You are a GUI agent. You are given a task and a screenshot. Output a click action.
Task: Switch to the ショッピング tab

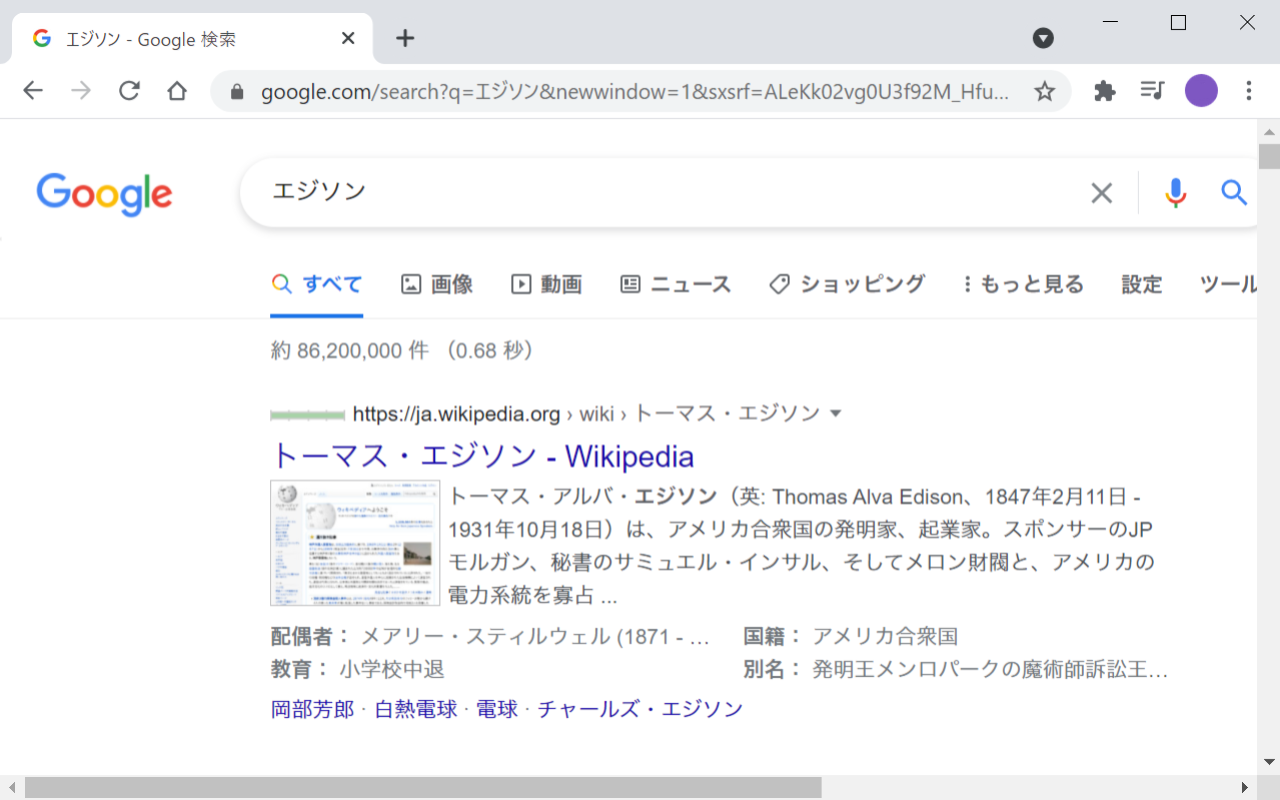pos(847,284)
